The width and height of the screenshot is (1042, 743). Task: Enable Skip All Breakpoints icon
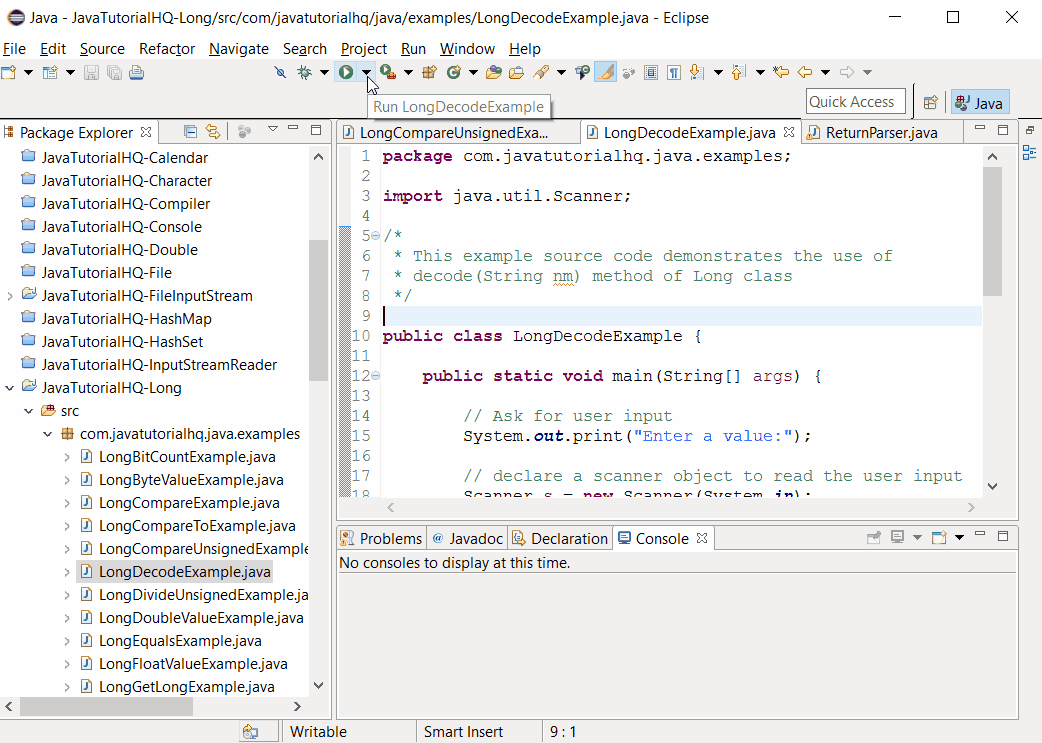point(279,72)
